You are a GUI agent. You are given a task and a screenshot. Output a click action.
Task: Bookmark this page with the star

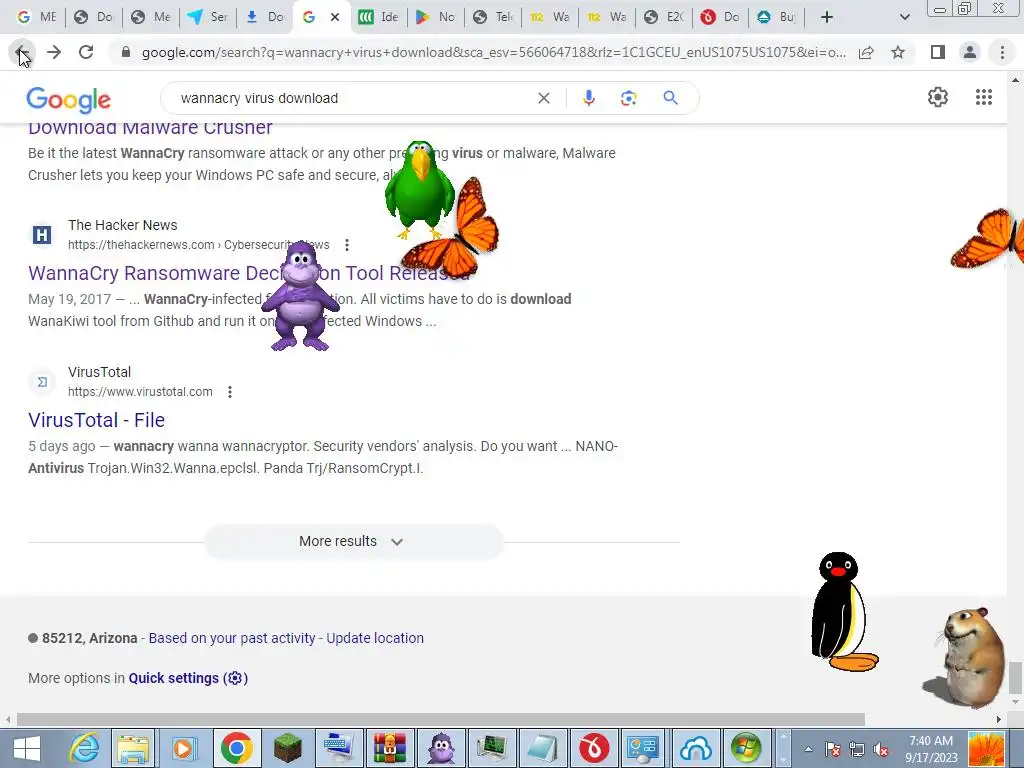point(898,52)
